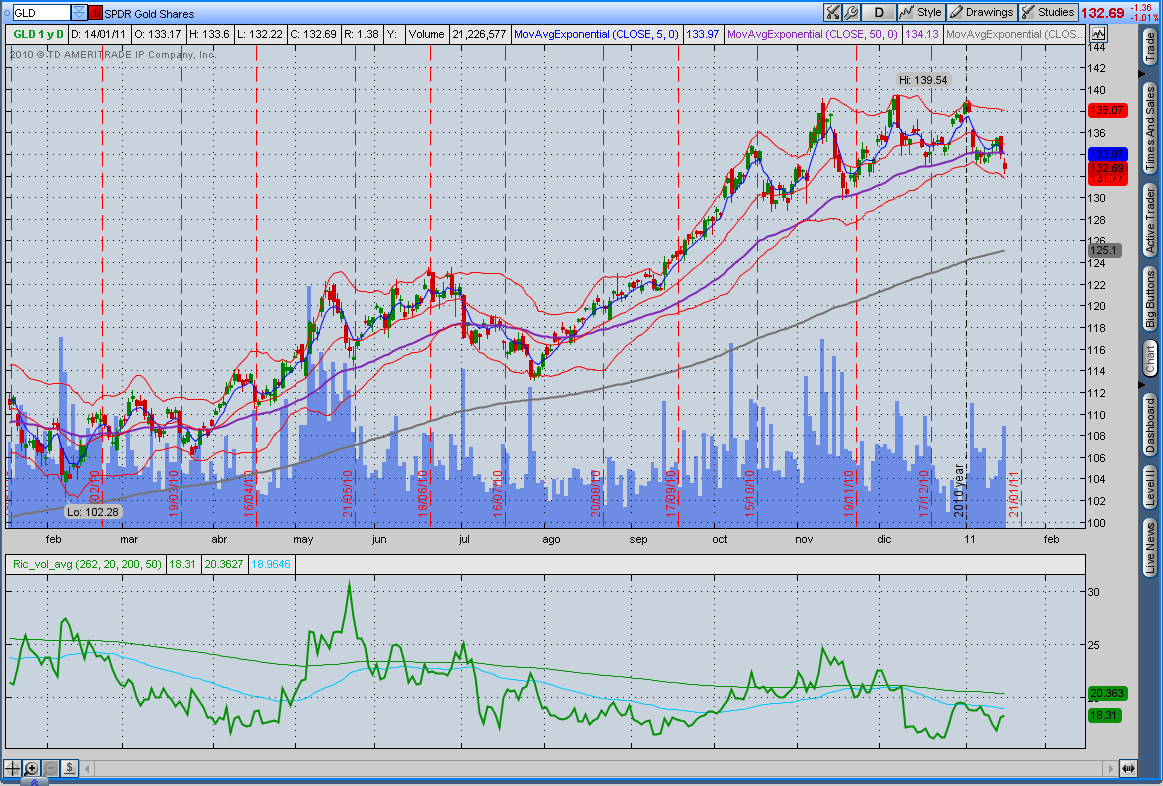Toggle the dollar price-axis icon
1163x786 pixels.
click(69, 768)
